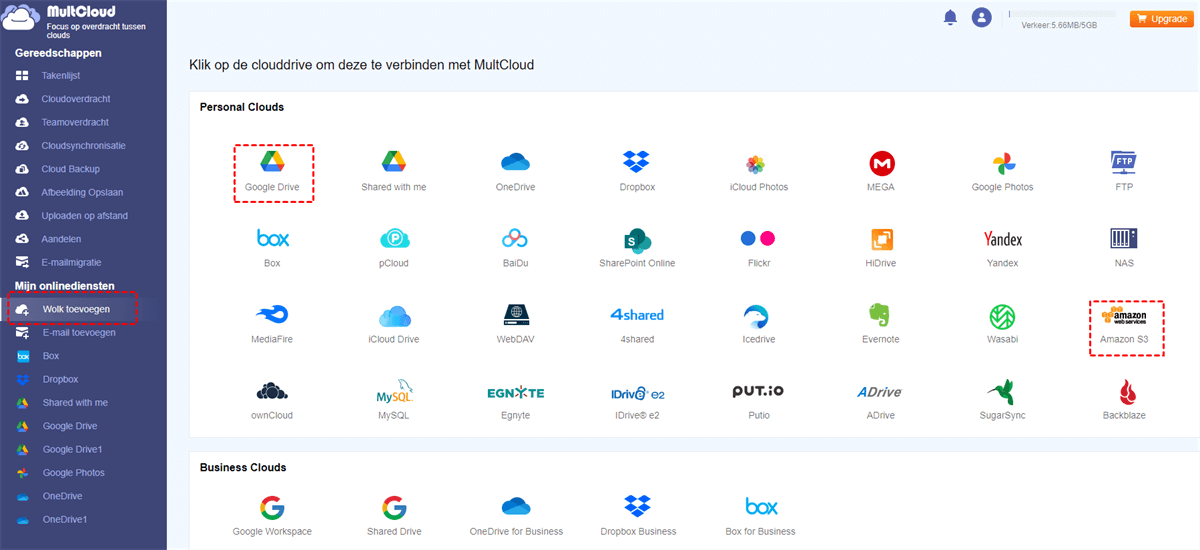Select the SugarSync cloud
The image size is (1200, 550).
point(1003,401)
